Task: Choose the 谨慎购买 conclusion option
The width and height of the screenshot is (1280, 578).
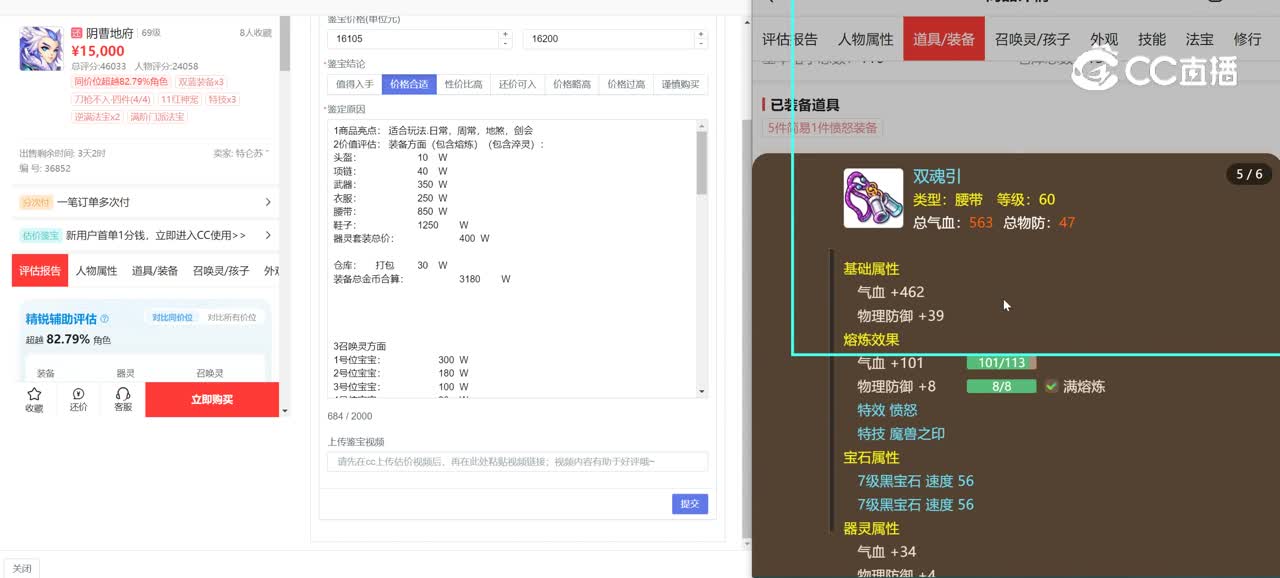Action: (681, 85)
